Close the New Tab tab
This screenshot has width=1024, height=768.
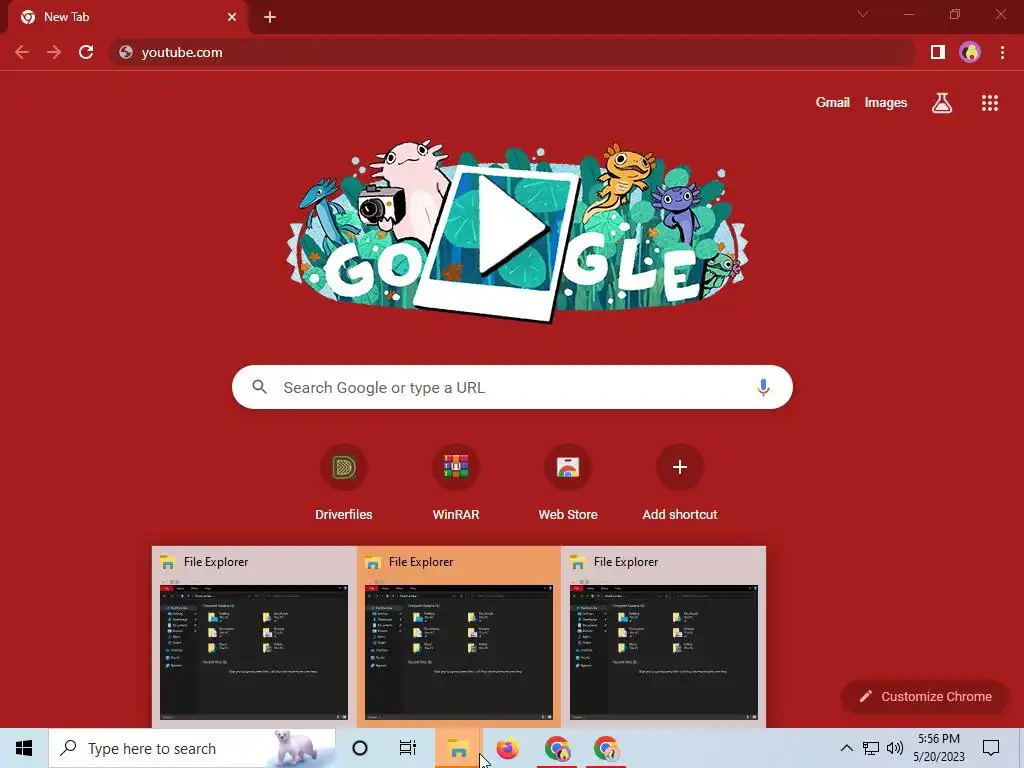click(x=232, y=17)
